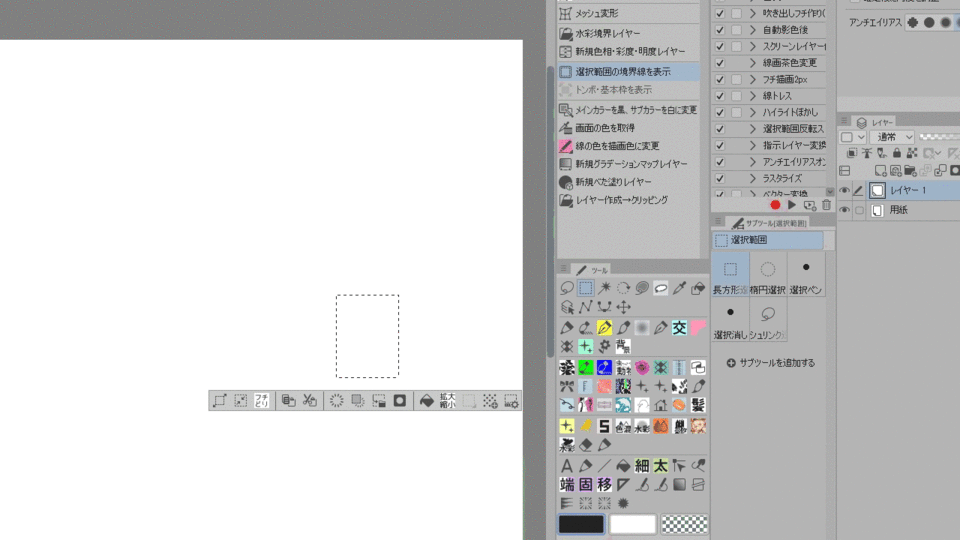
Task: Expand the 線トレス auto action
Action: [x=753, y=96]
